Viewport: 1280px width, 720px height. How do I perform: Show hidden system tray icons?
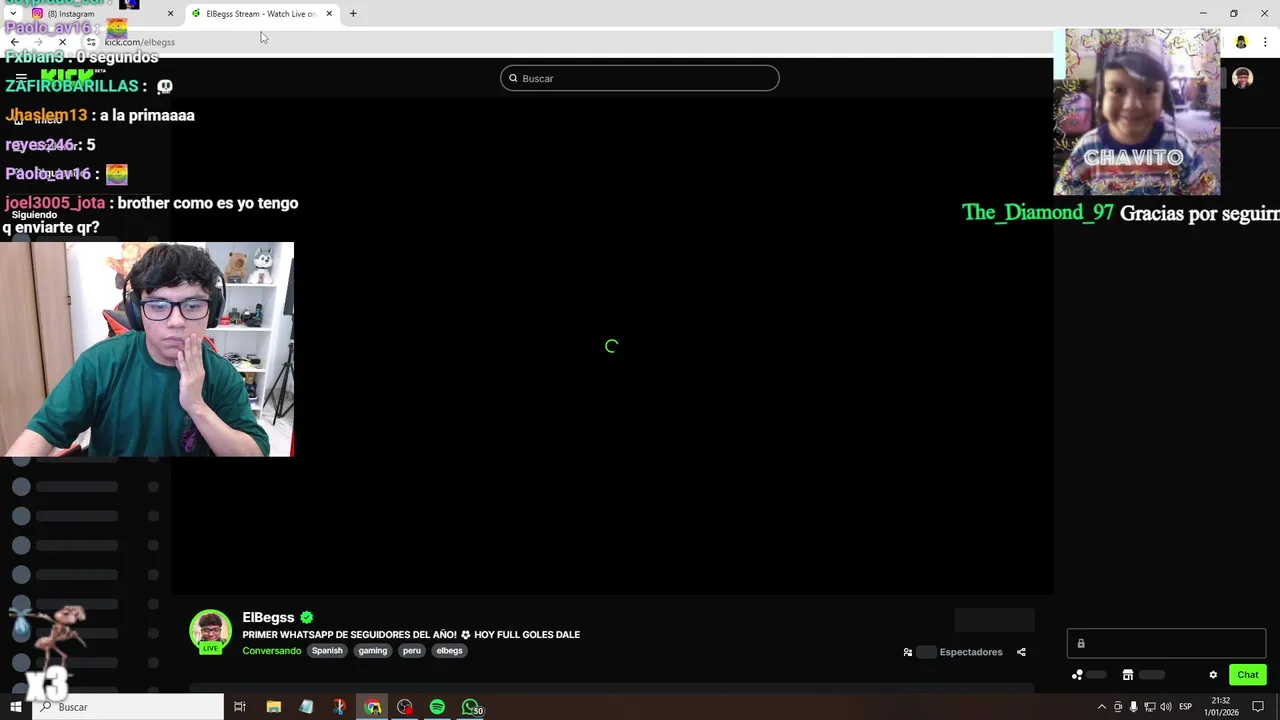1102,707
